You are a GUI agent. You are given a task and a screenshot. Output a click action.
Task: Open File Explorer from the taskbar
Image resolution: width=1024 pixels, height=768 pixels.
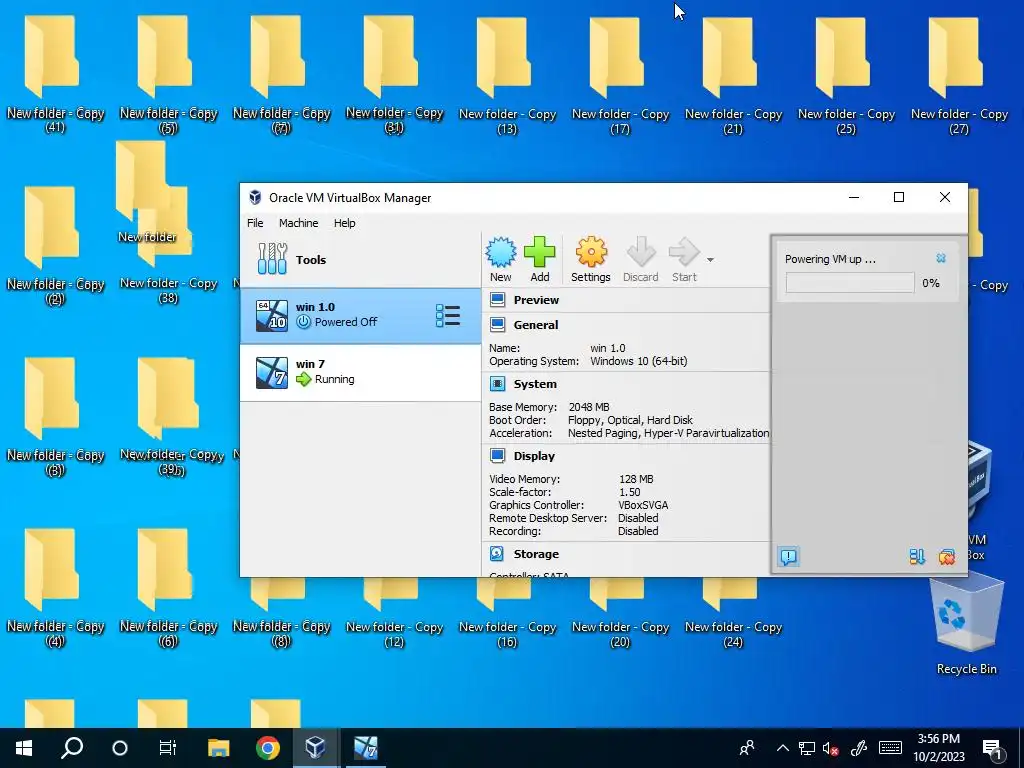pyautogui.click(x=218, y=748)
